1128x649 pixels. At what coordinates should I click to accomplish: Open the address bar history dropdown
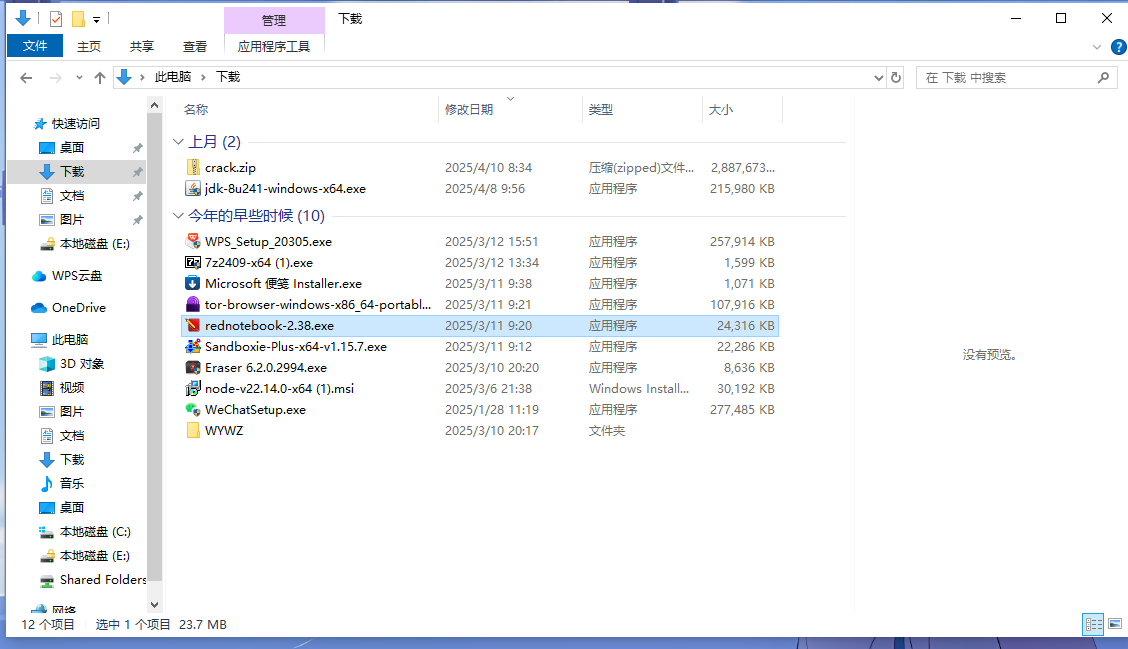point(878,77)
